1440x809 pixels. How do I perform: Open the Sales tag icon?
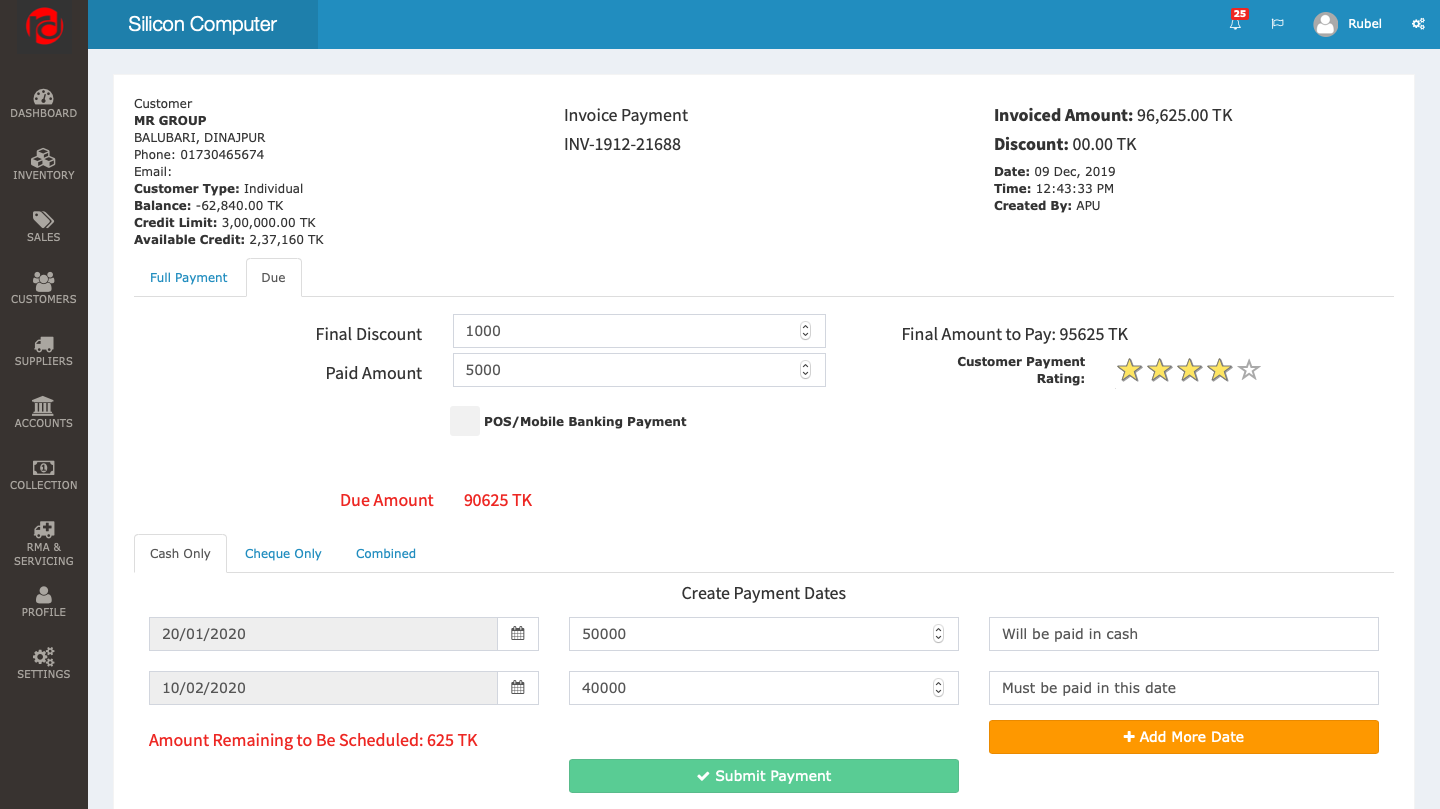(x=43, y=221)
